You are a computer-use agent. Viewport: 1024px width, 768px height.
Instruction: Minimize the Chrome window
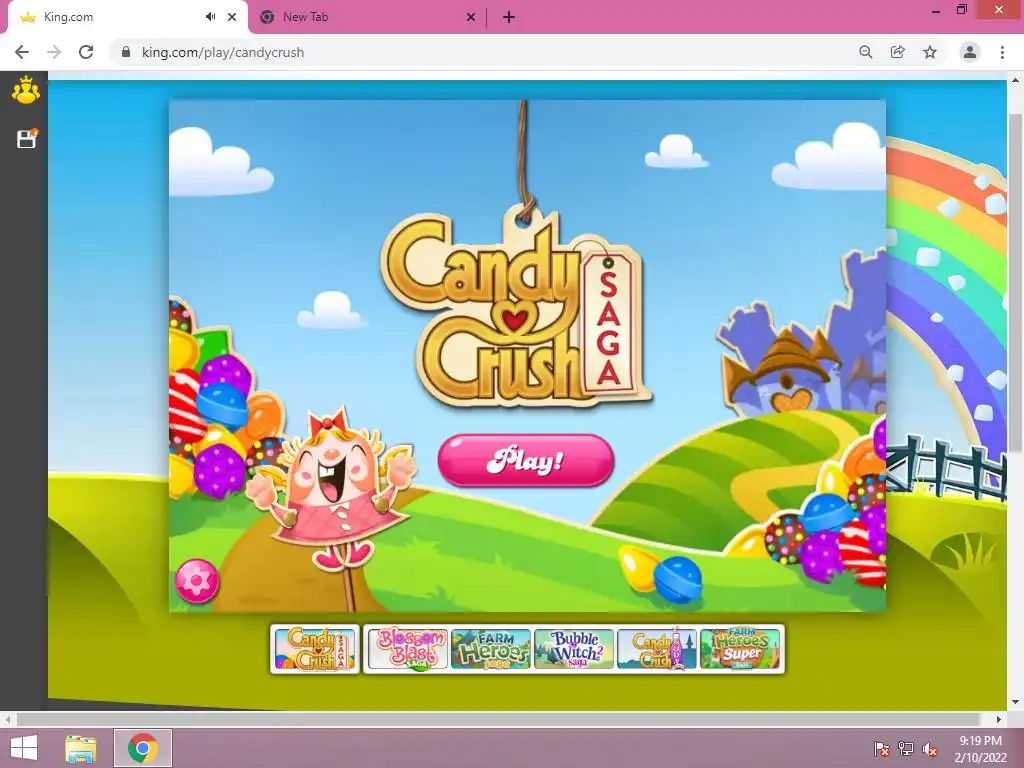point(936,11)
